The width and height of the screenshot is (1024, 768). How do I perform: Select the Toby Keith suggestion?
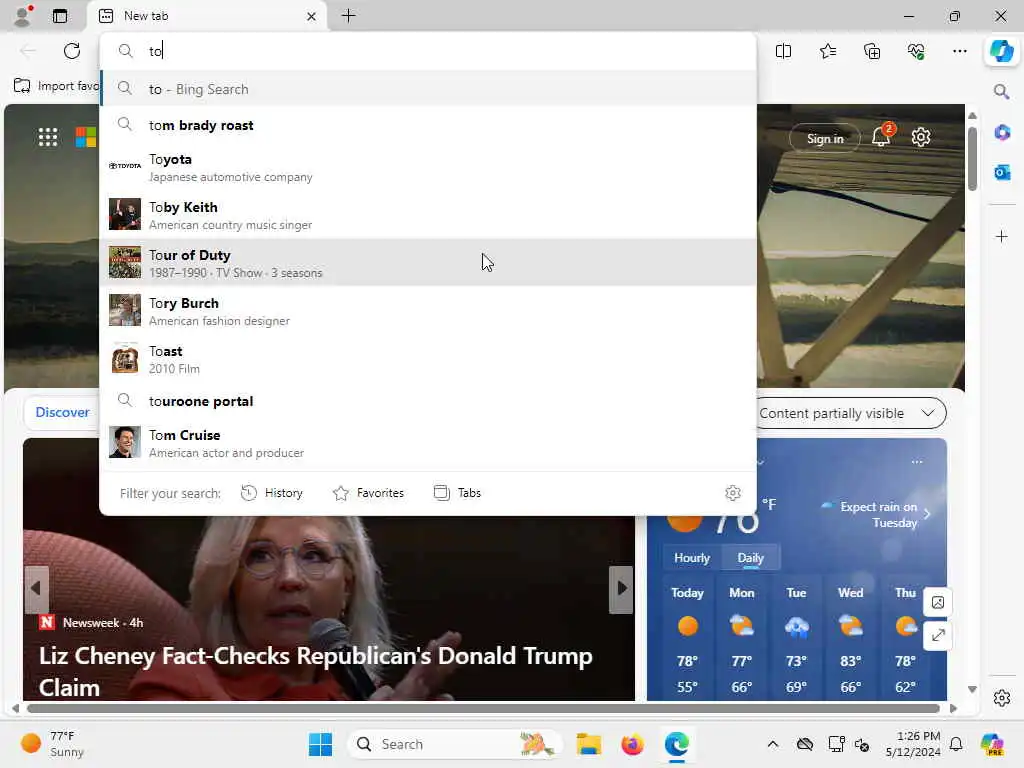(428, 215)
